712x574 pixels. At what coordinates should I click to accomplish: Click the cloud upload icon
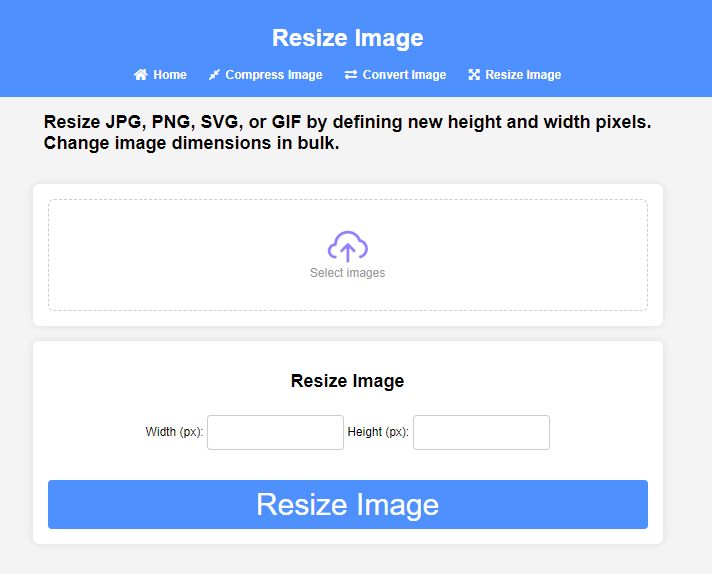point(348,247)
